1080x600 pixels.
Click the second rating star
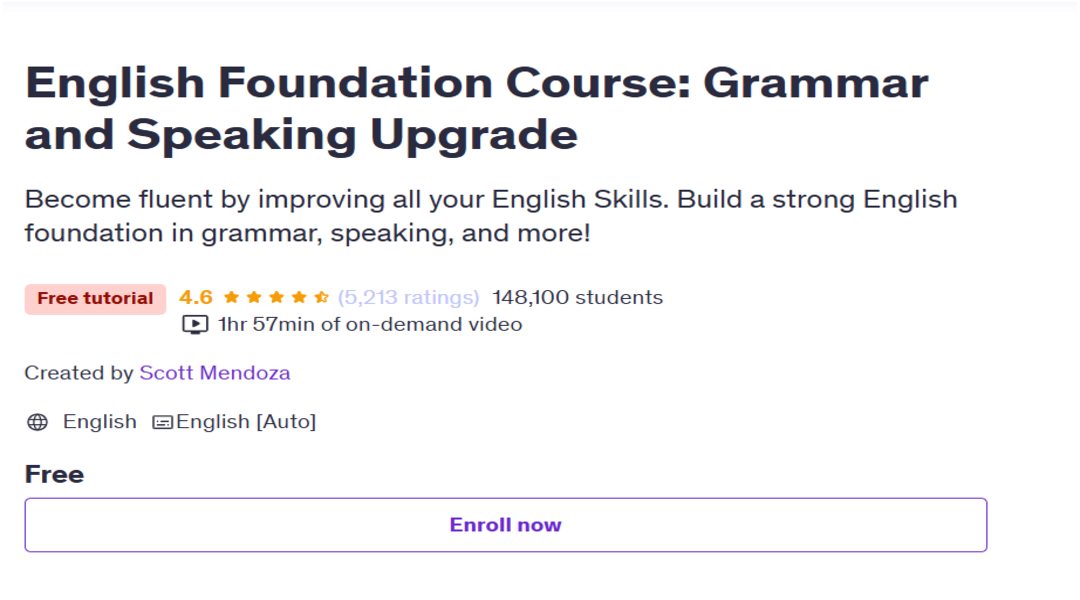click(x=254, y=297)
